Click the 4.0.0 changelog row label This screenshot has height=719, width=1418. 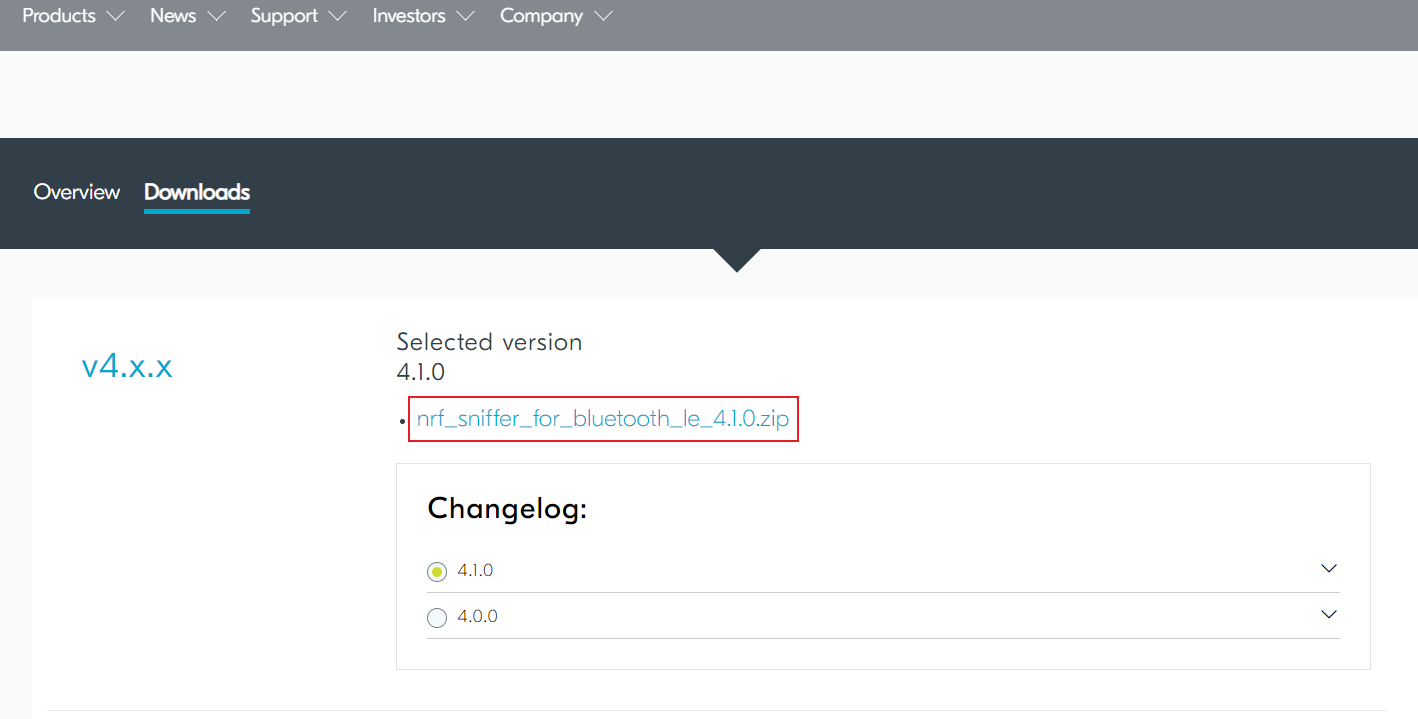pyautogui.click(x=477, y=617)
